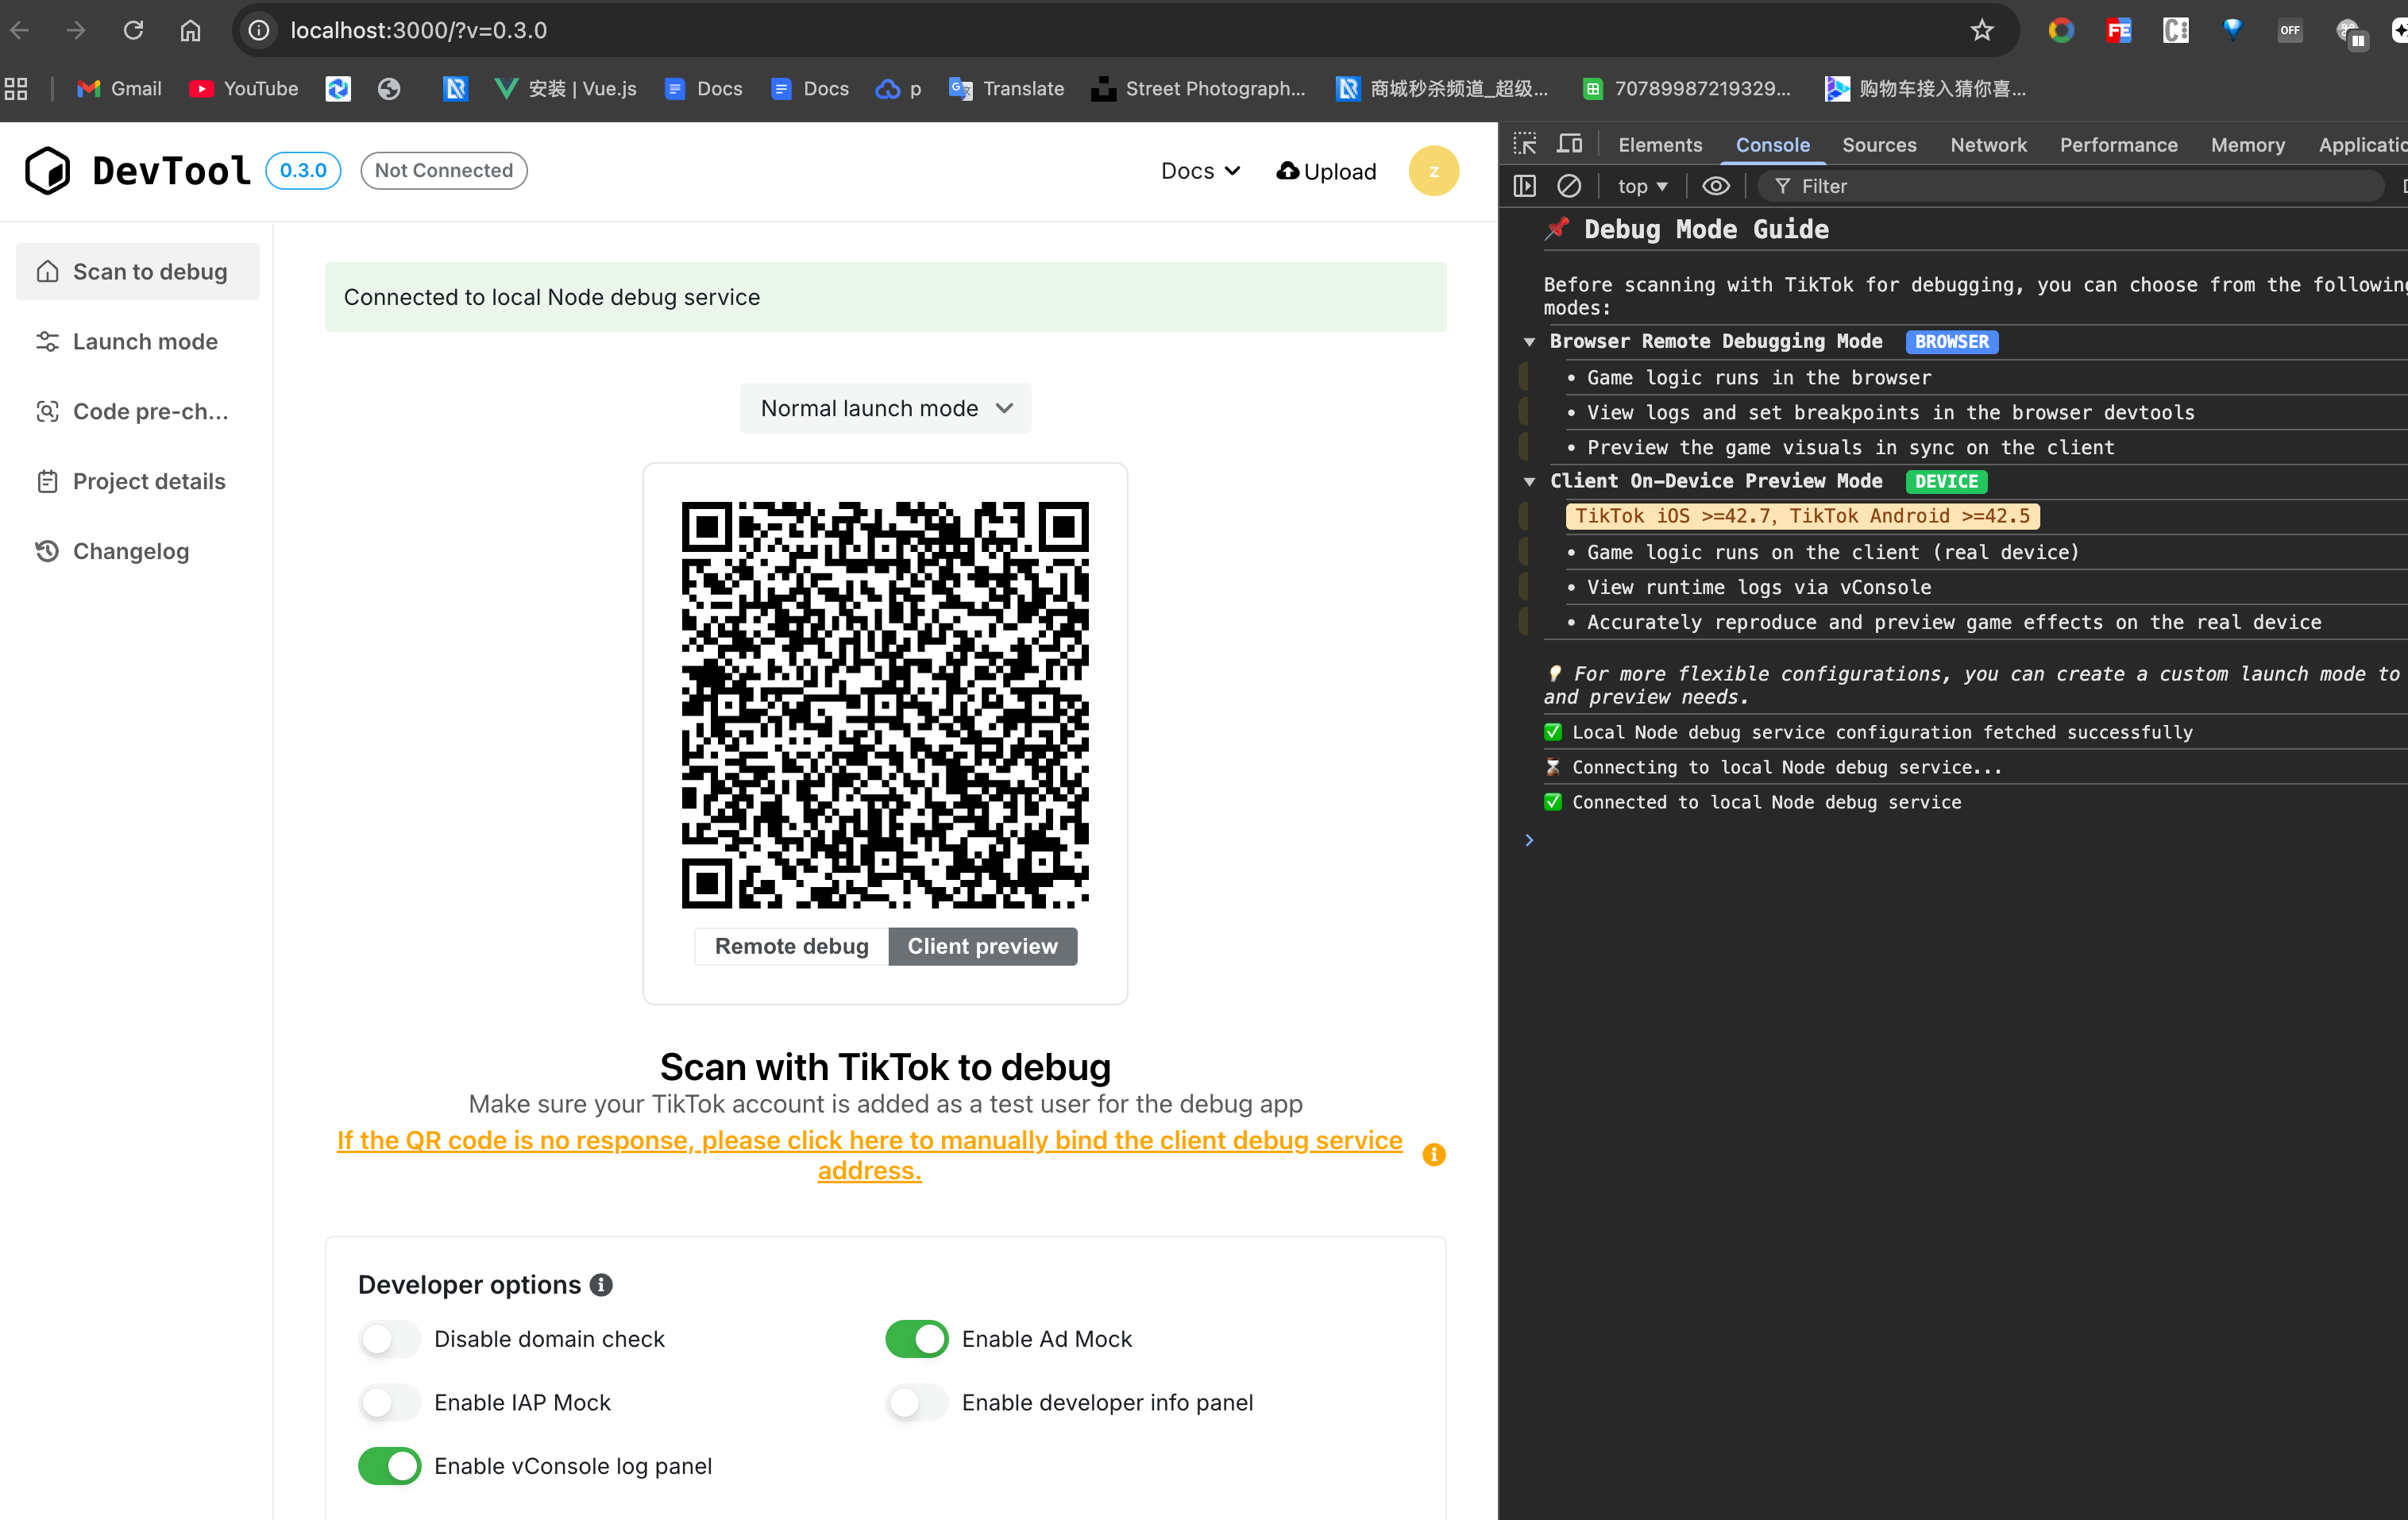Open the Gmail bookmark
Image resolution: width=2408 pixels, height=1520 pixels.
tap(119, 88)
